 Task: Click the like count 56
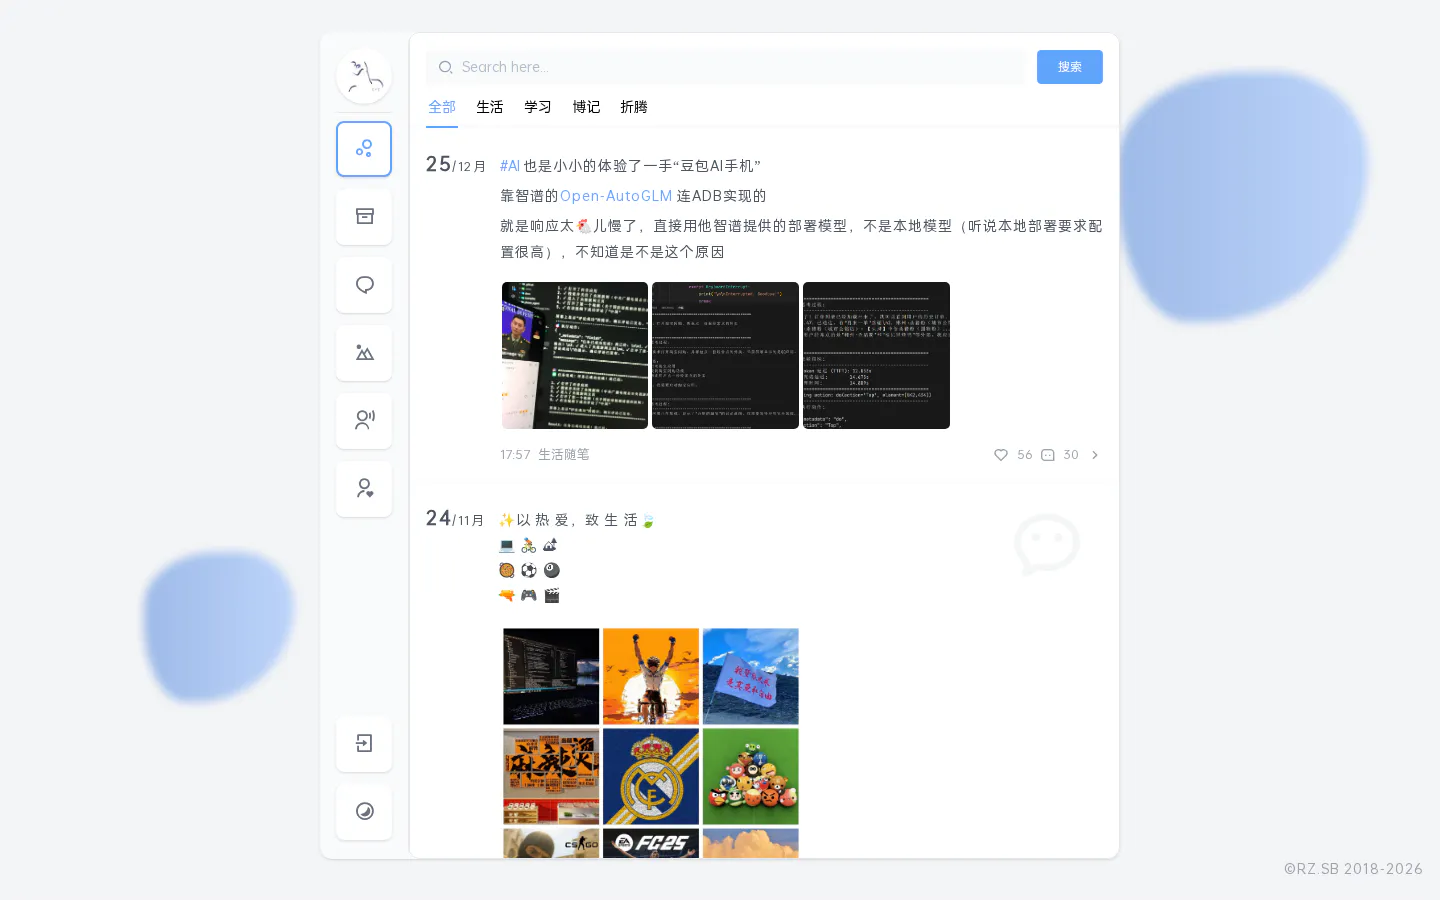tap(1025, 455)
